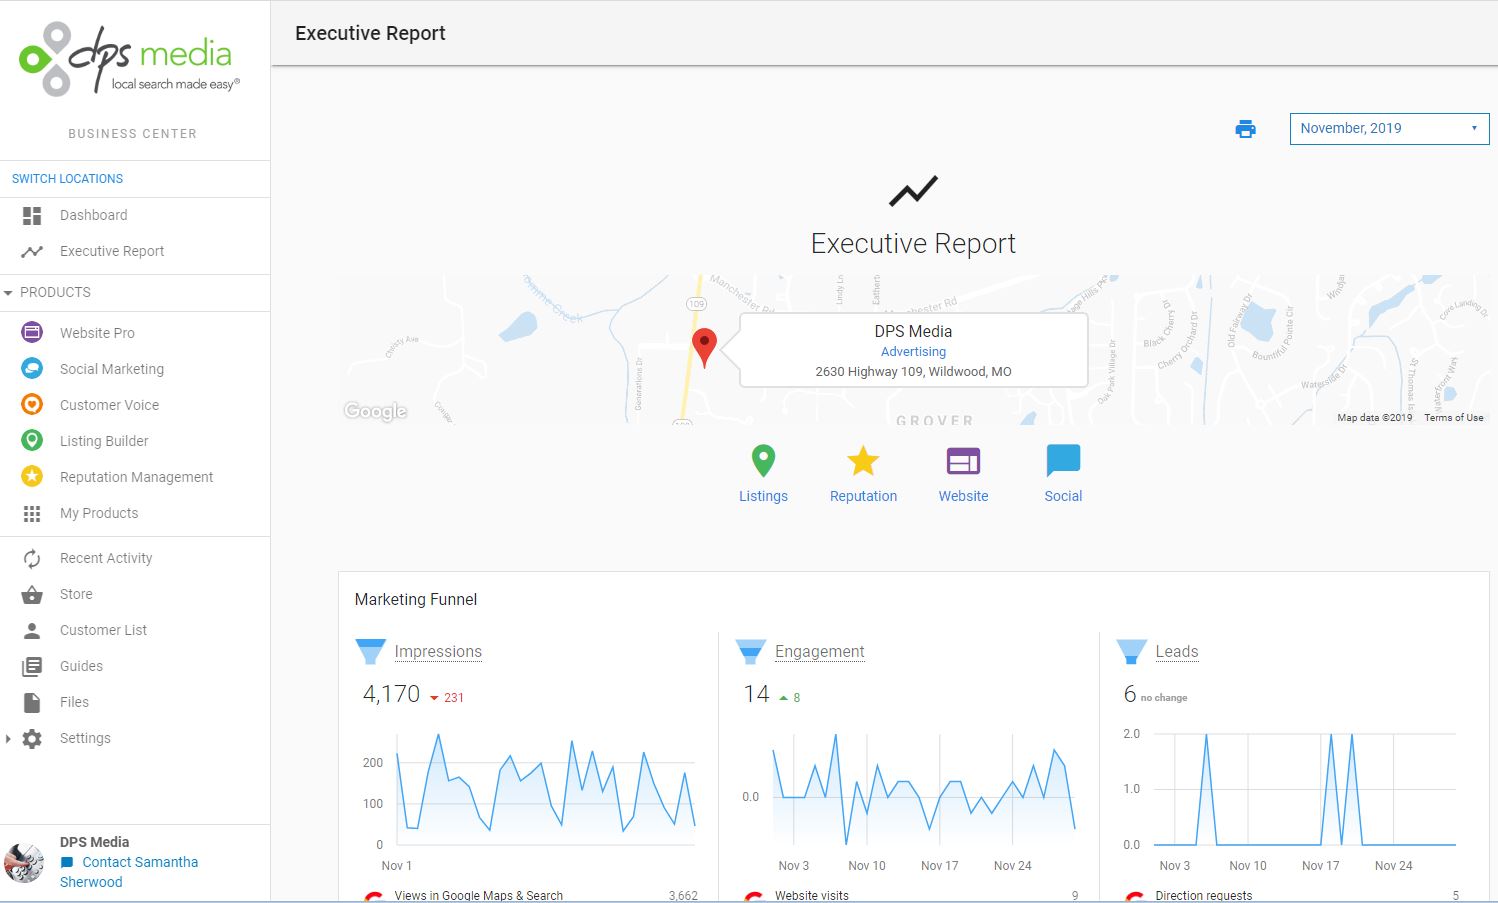Click the Advertising category link on map

[x=913, y=352]
